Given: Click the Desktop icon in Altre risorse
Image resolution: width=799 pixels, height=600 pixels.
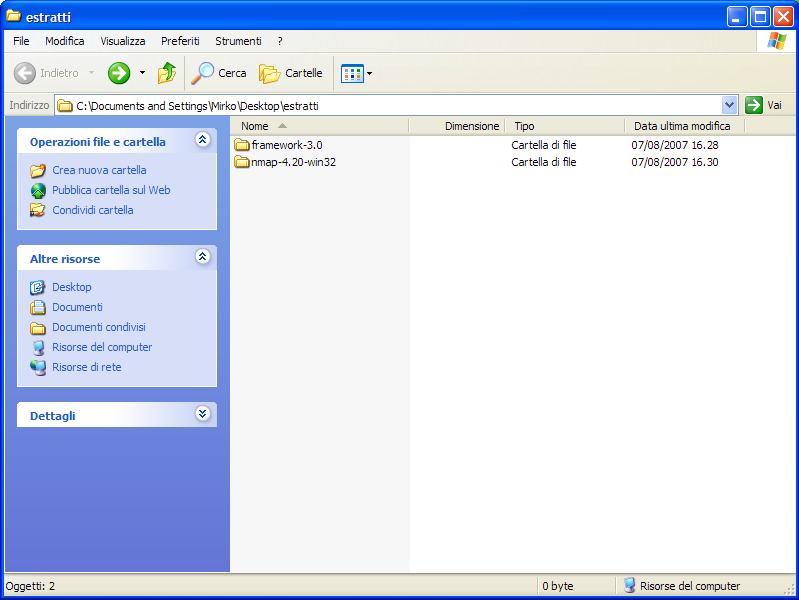Looking at the screenshot, I should point(38,287).
